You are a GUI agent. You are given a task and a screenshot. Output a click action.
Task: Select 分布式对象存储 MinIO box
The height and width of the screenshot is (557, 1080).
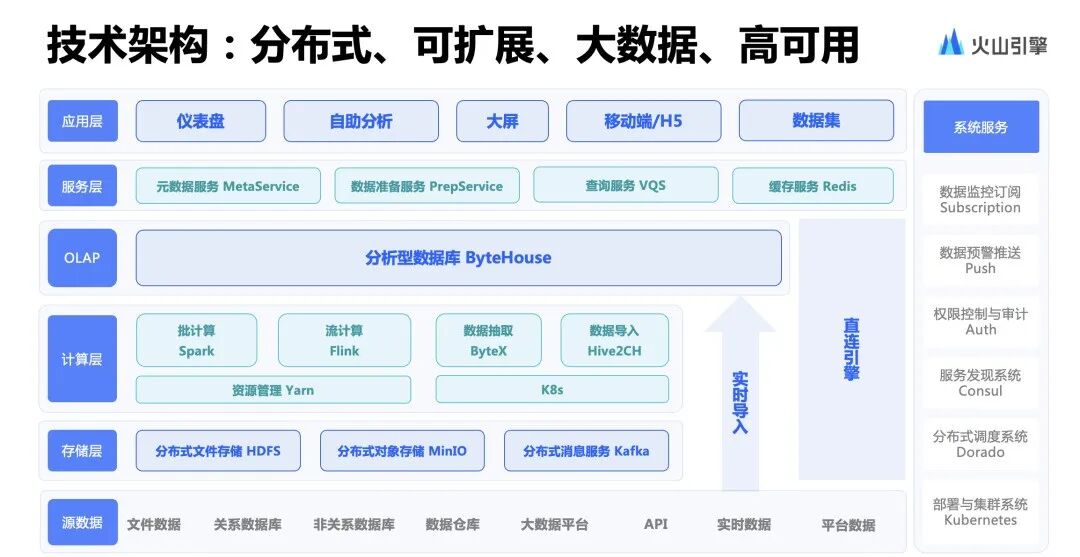coord(402,451)
